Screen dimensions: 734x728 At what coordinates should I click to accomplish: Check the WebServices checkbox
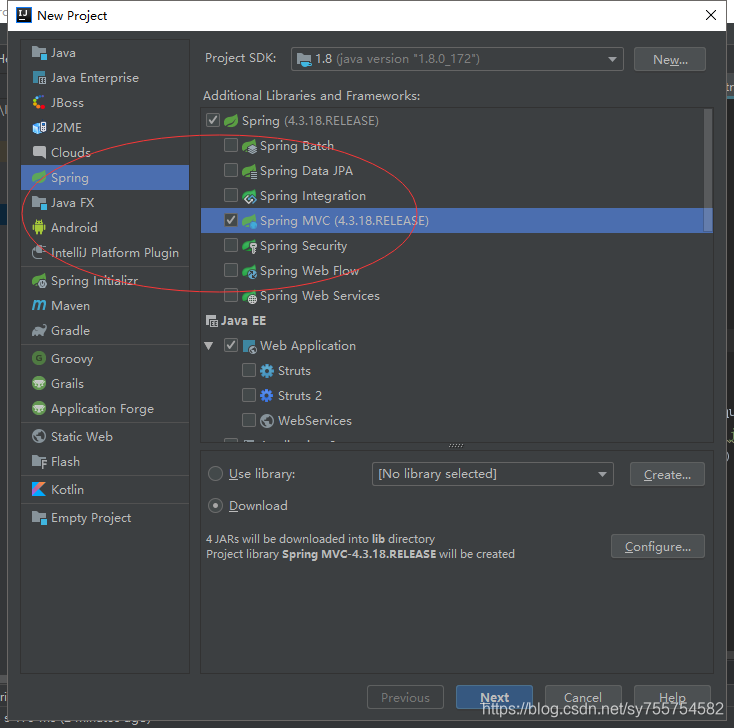[x=249, y=420]
